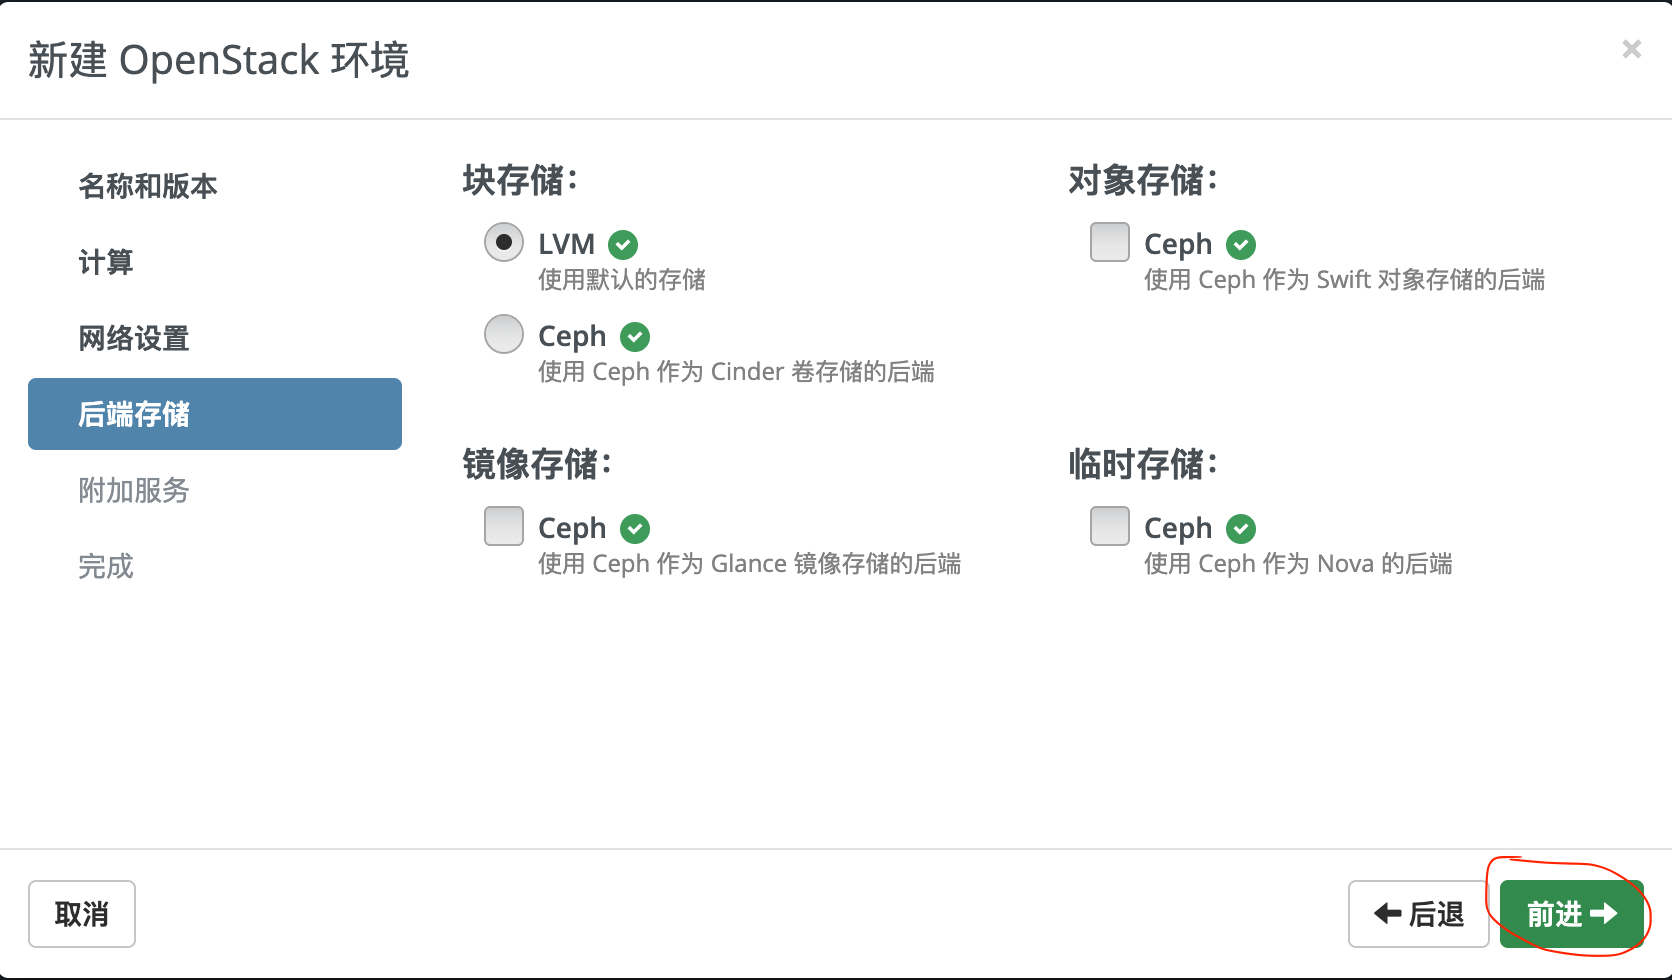Click green checkmark beside object storage Ceph
This screenshot has width=1672, height=980.
pyautogui.click(x=1241, y=244)
